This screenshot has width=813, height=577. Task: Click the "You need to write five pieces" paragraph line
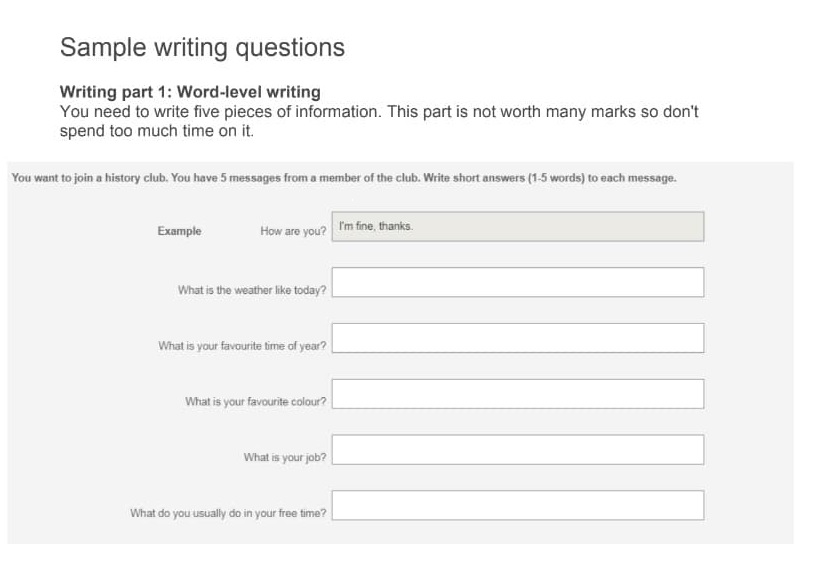click(379, 111)
